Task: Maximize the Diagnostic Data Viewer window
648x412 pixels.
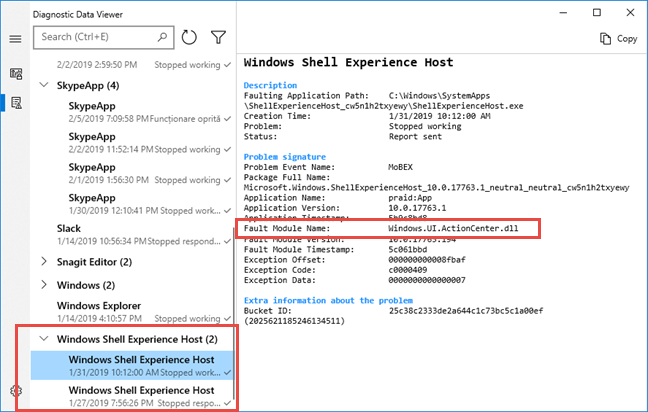Action: tap(597, 13)
